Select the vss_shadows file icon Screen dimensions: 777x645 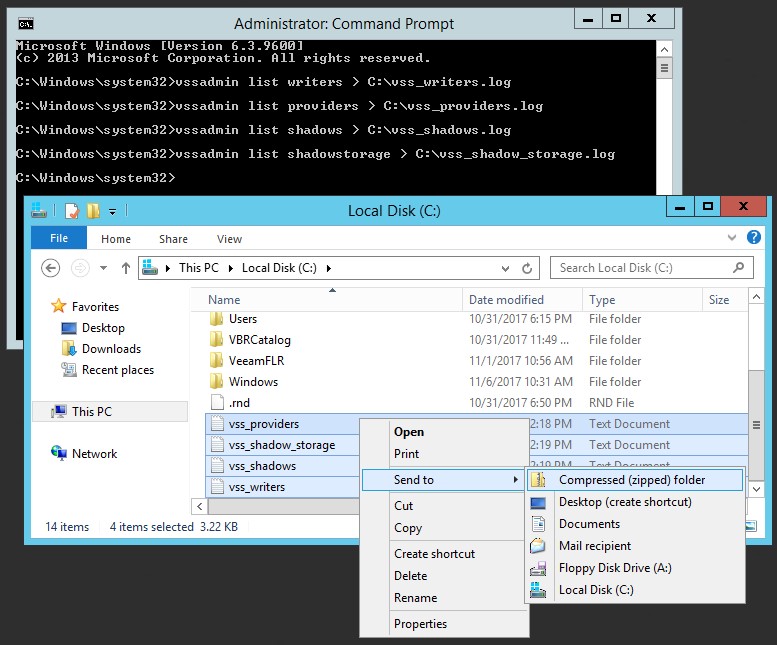coord(217,466)
